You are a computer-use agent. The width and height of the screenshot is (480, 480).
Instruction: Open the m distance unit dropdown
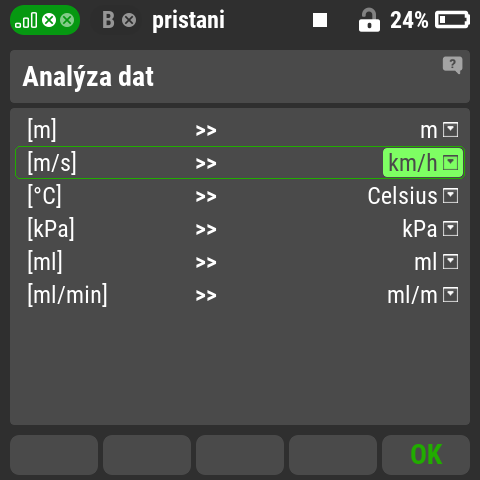(x=439, y=130)
